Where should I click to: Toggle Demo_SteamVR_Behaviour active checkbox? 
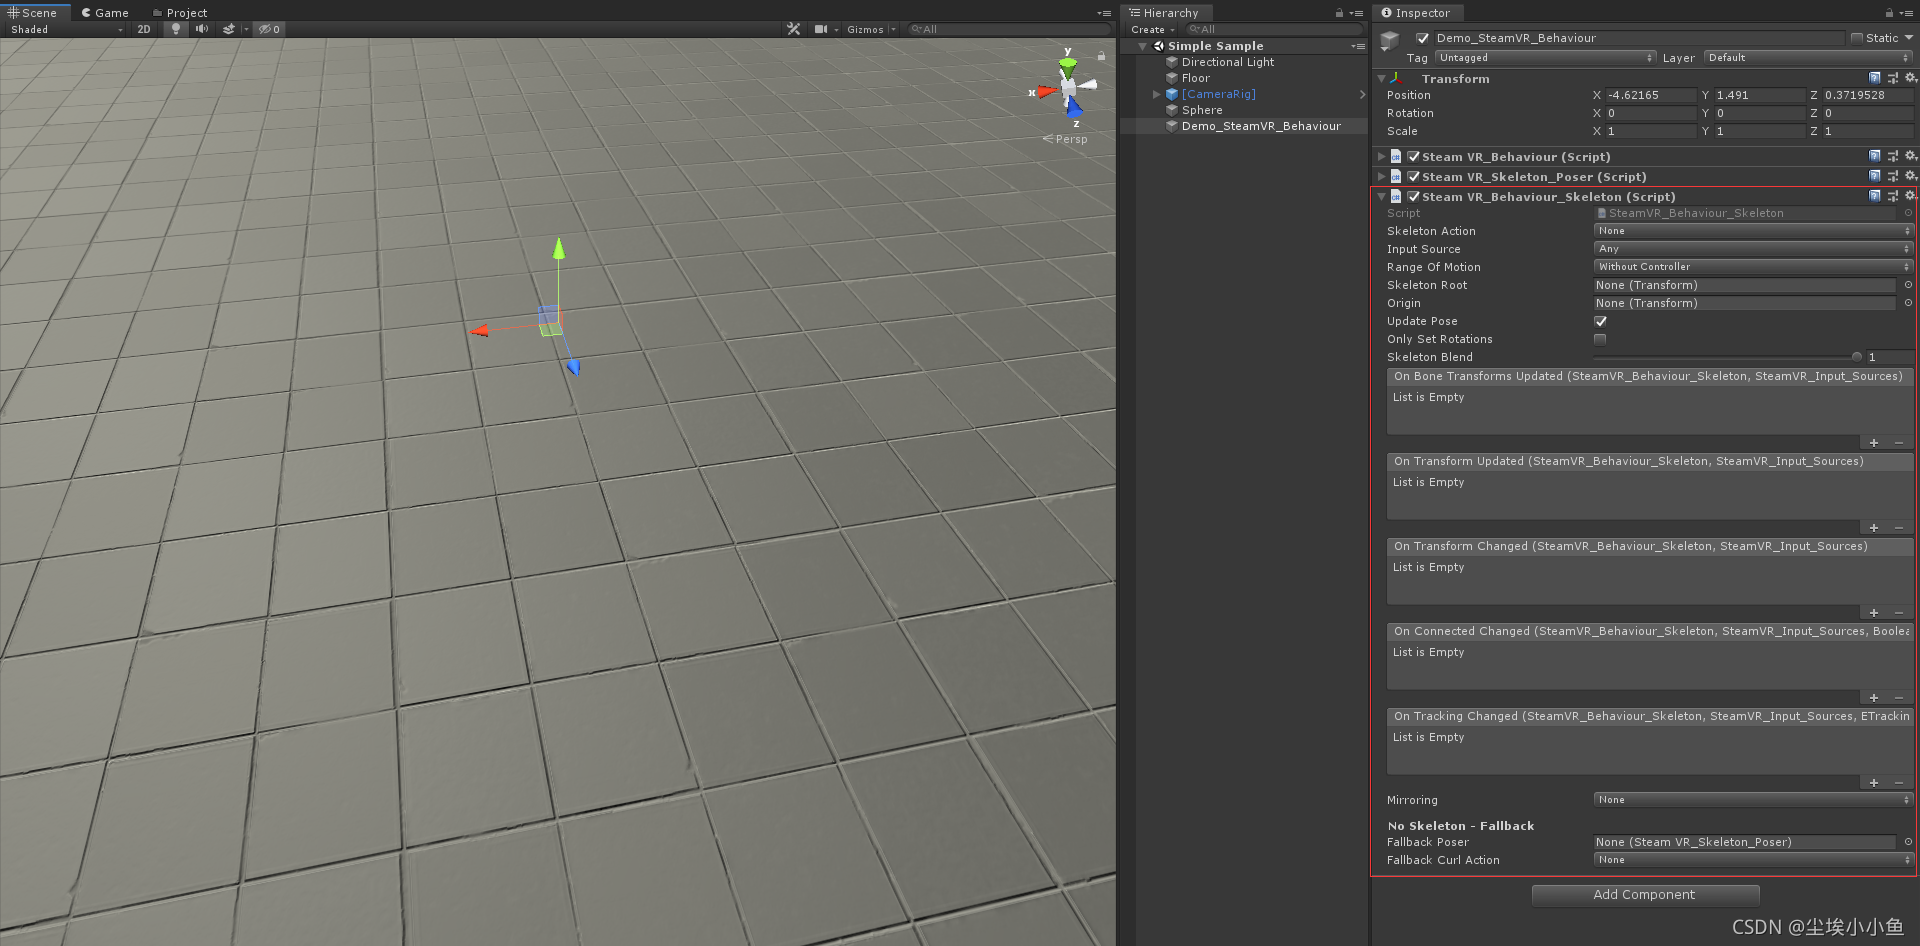click(1423, 38)
